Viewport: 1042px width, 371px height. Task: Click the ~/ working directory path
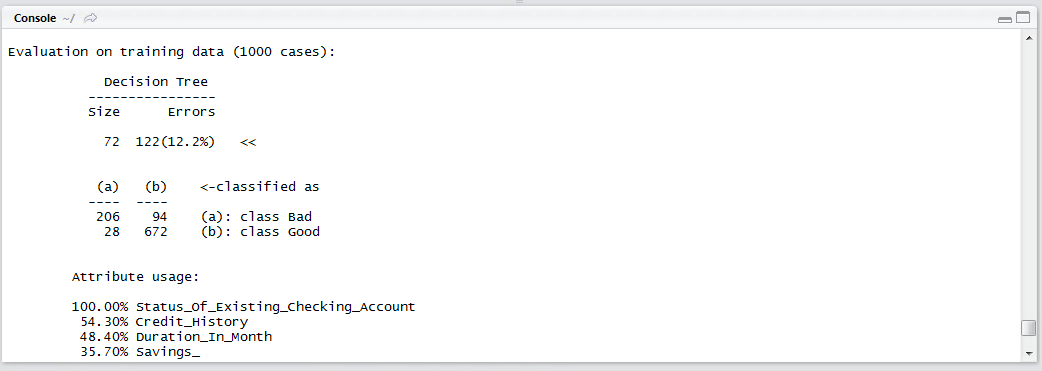68,19
